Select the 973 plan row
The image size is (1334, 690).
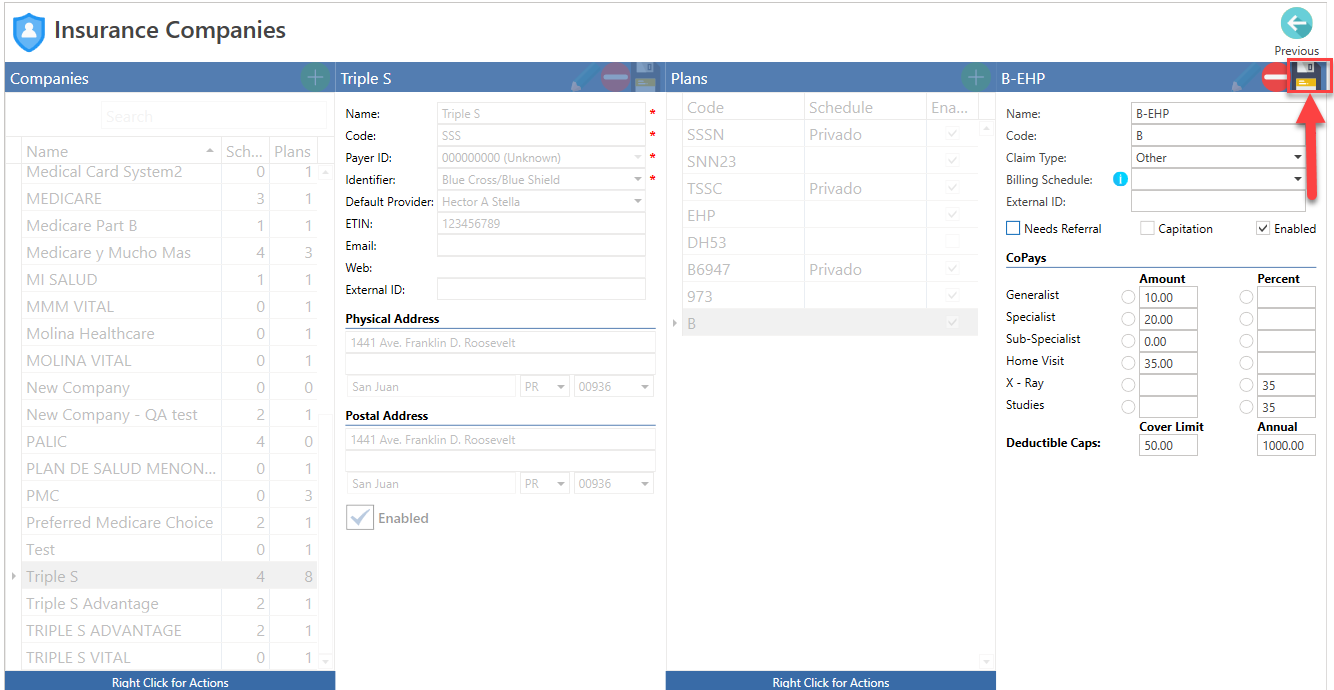tap(830, 296)
